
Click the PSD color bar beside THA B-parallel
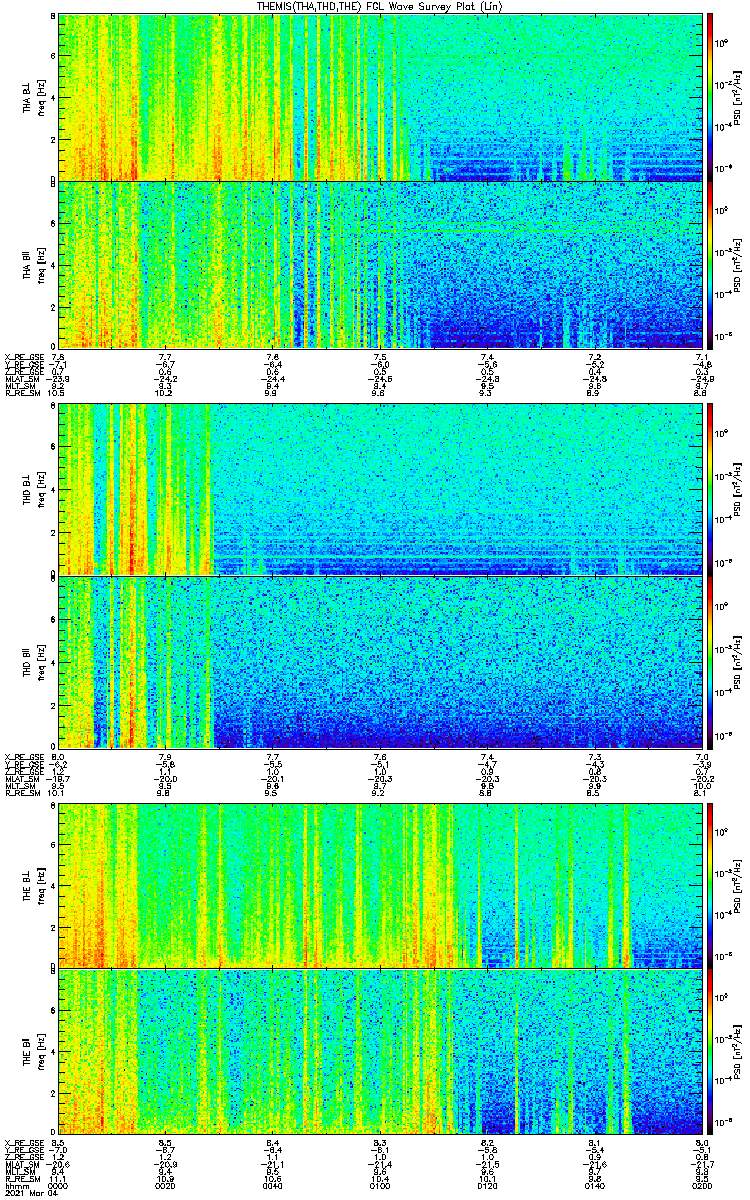(709, 264)
